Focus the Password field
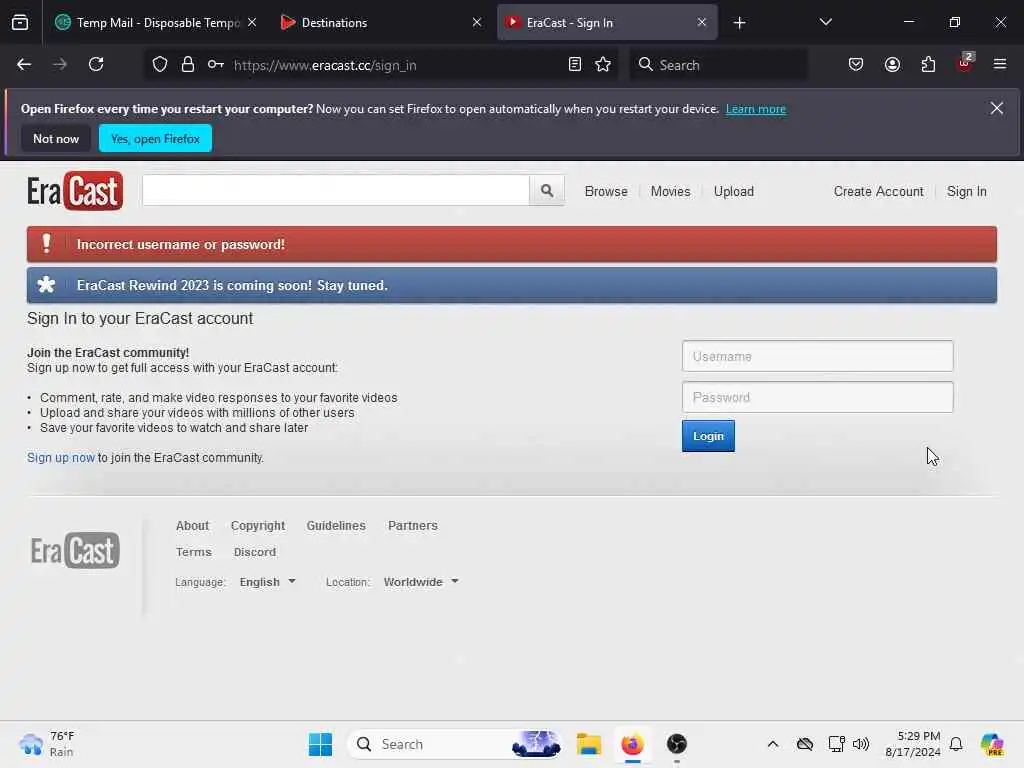The width and height of the screenshot is (1024, 768). (818, 397)
